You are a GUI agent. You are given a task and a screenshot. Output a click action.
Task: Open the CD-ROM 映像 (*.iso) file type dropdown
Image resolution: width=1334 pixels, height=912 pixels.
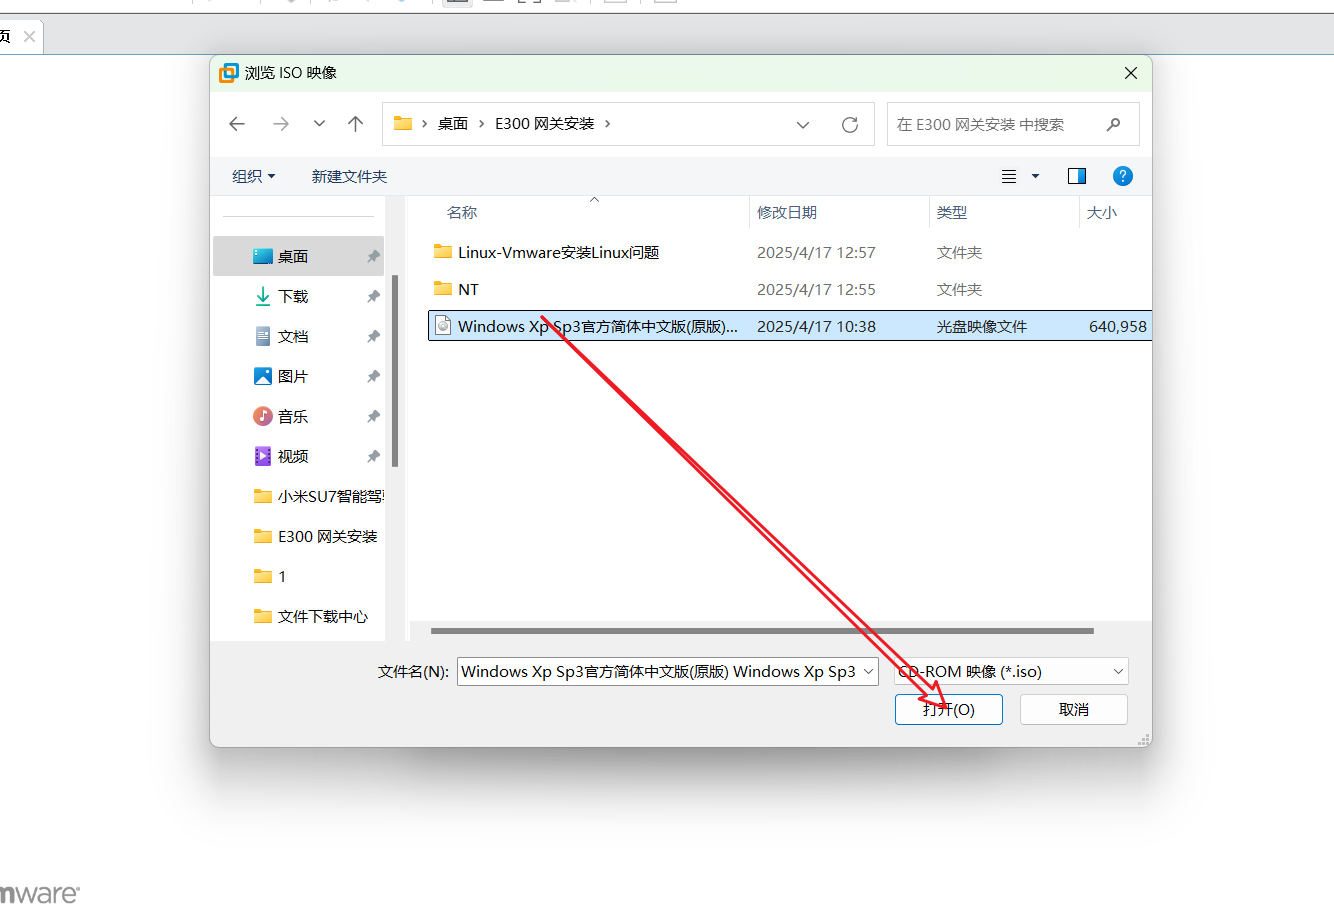pyautogui.click(x=1011, y=672)
